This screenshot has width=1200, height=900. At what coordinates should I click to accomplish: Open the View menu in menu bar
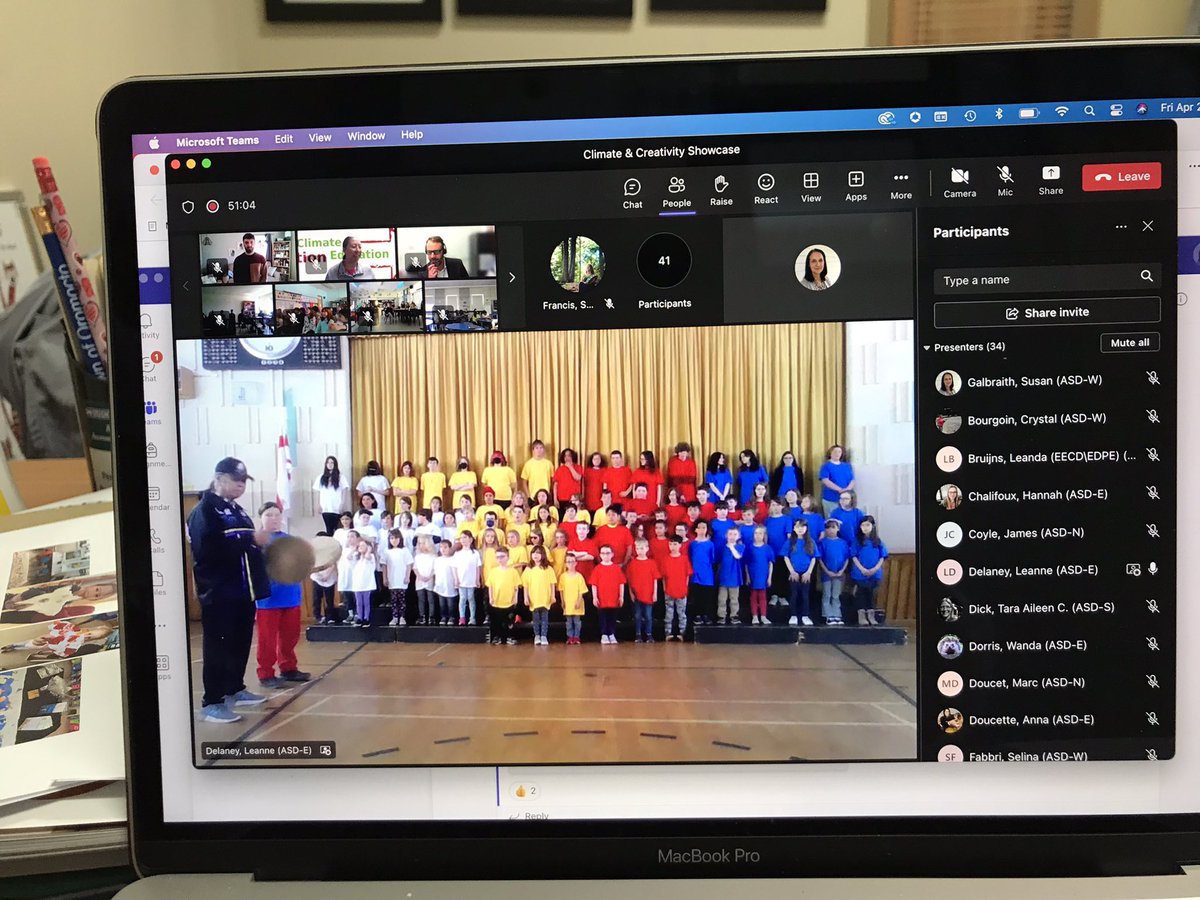(320, 138)
